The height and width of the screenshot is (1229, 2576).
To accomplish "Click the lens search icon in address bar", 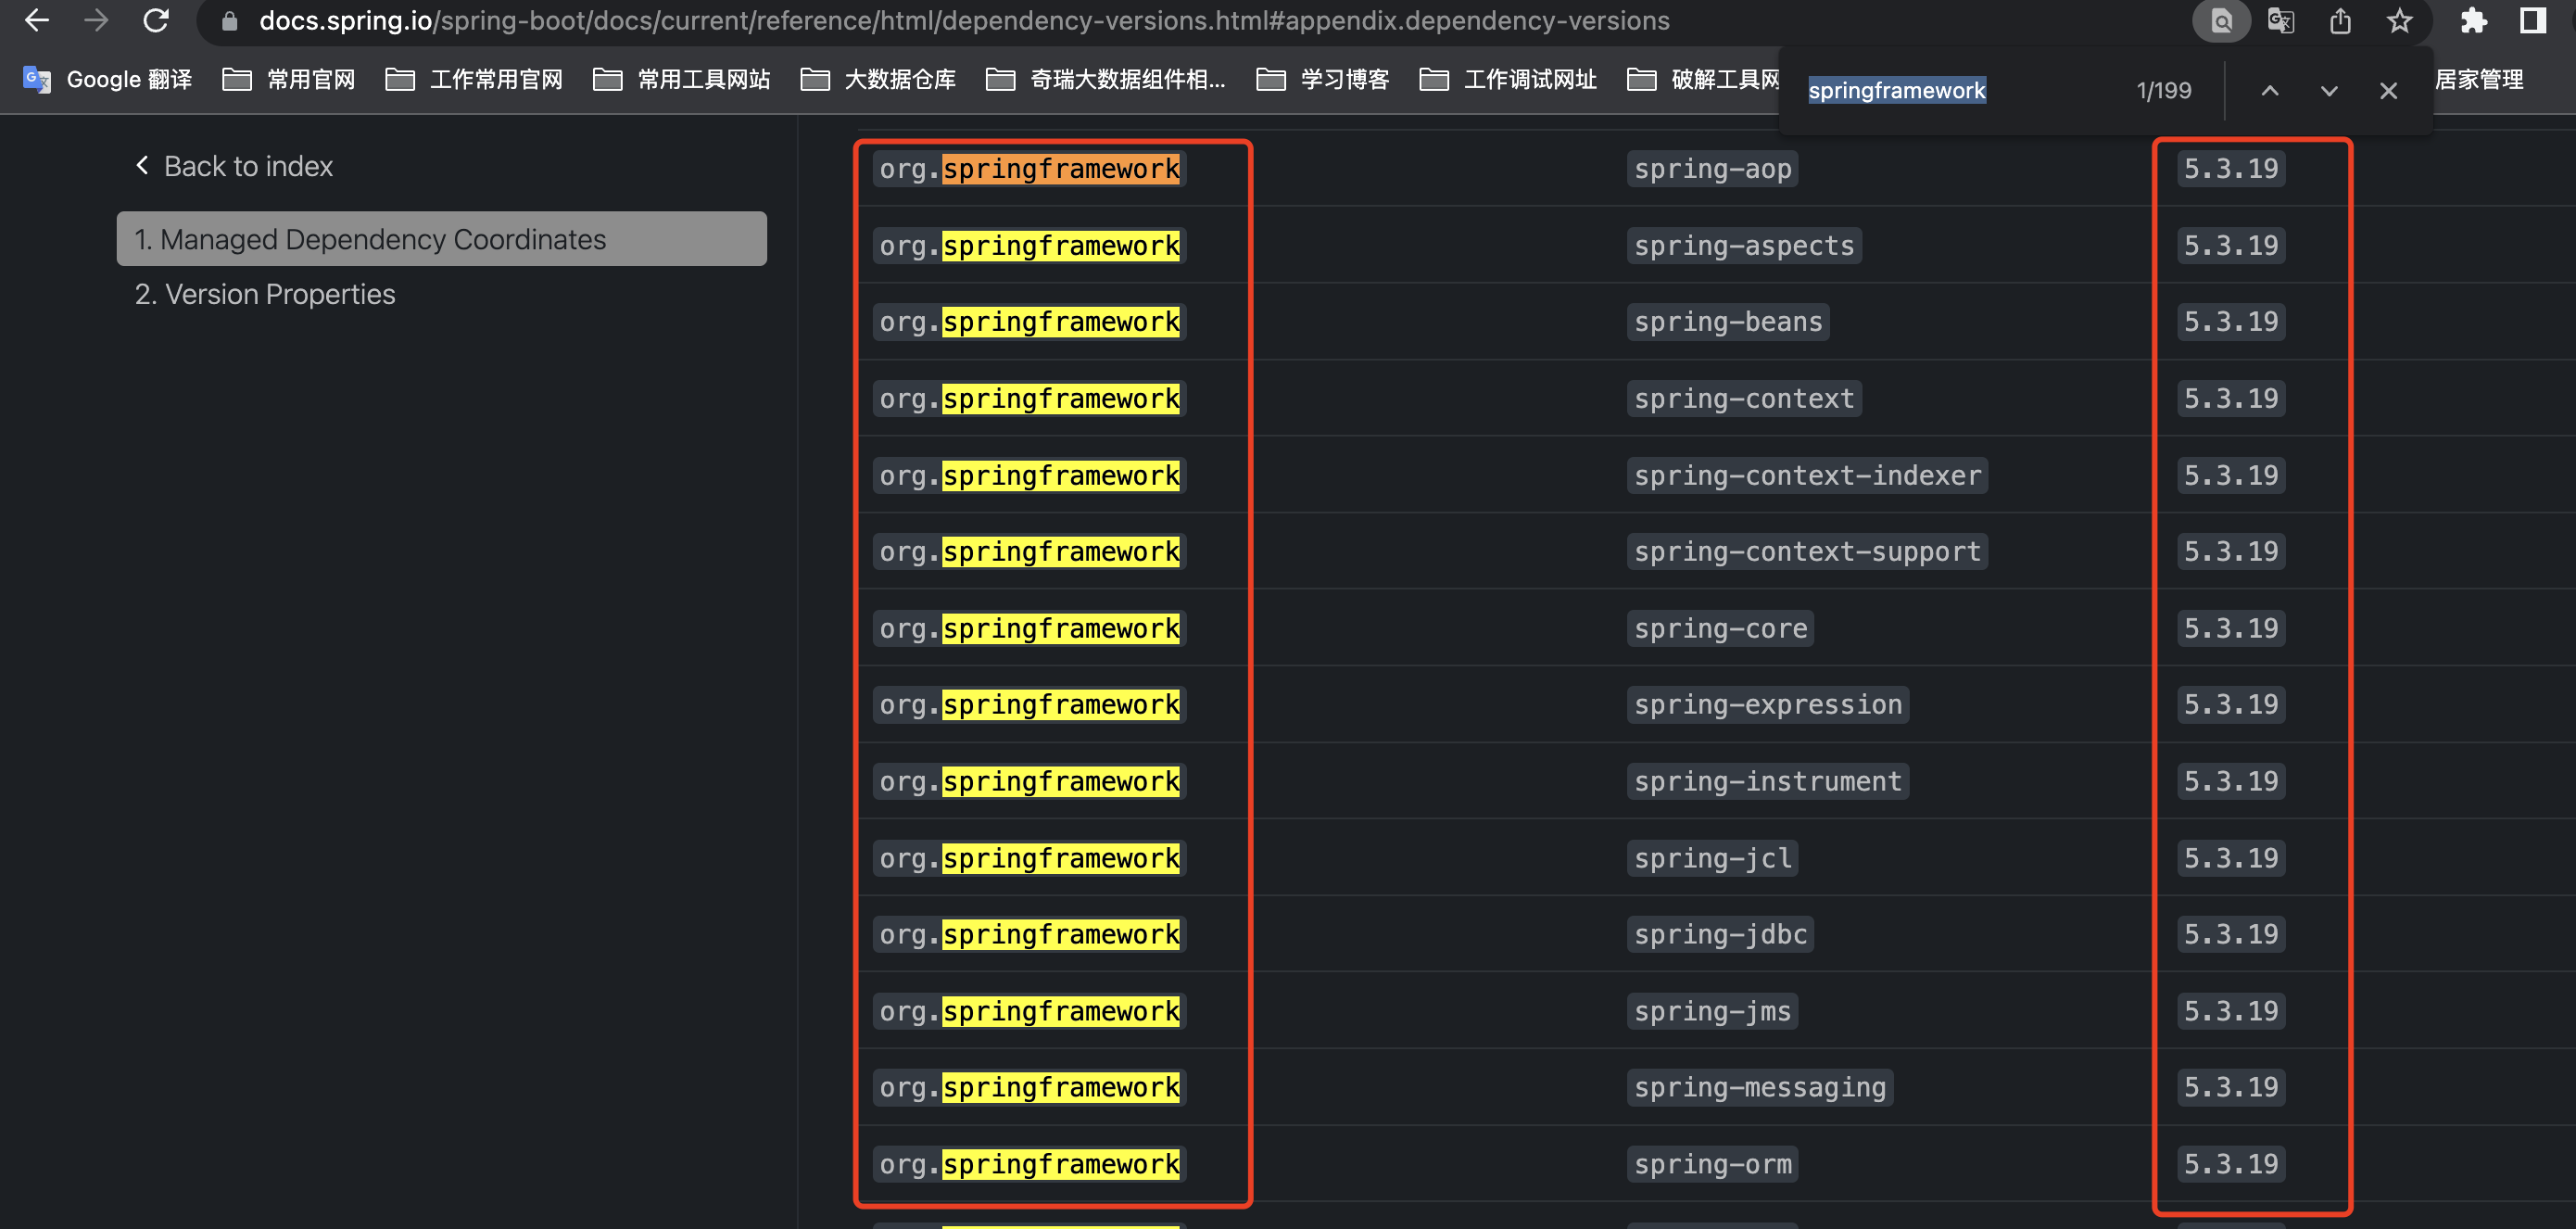I will point(2221,20).
